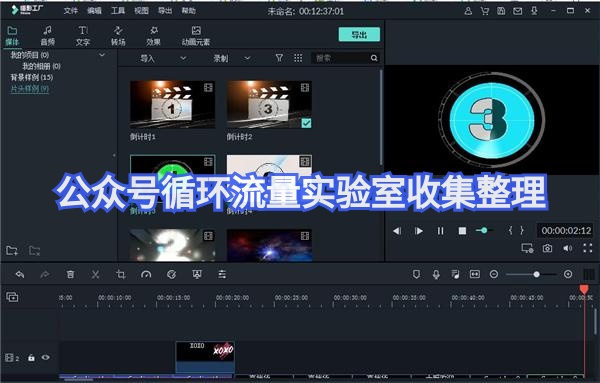The image size is (600, 383).
Task: Select 背景样例 (15) in the tree
Action: pyautogui.click(x=31, y=77)
